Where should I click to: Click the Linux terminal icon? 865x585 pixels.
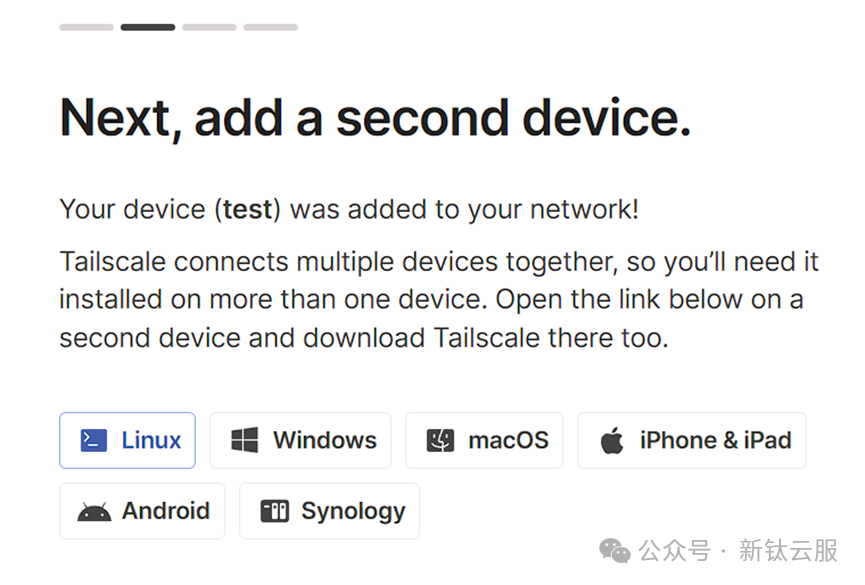click(93, 440)
